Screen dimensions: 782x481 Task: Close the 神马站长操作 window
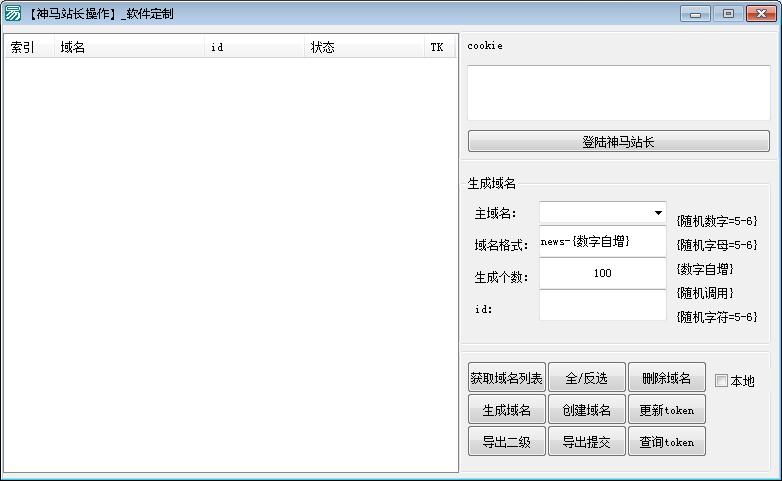[761, 13]
